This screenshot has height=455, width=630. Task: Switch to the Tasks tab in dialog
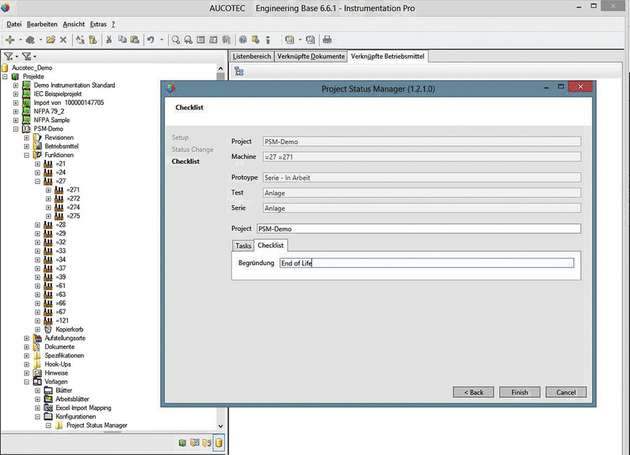[x=243, y=246]
